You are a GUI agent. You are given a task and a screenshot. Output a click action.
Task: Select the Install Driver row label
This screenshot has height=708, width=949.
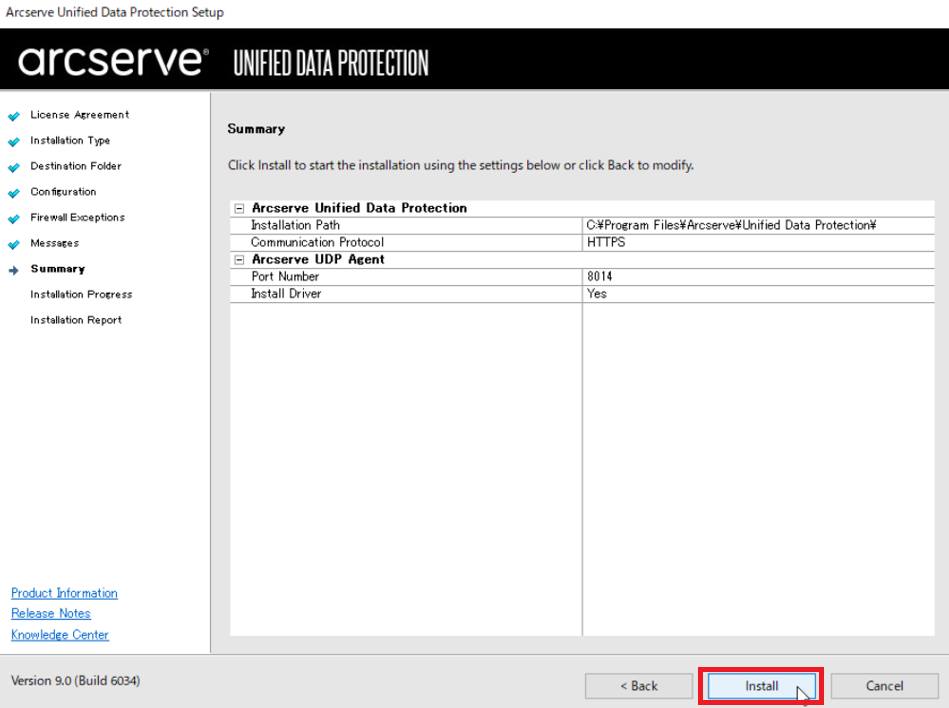(x=286, y=293)
